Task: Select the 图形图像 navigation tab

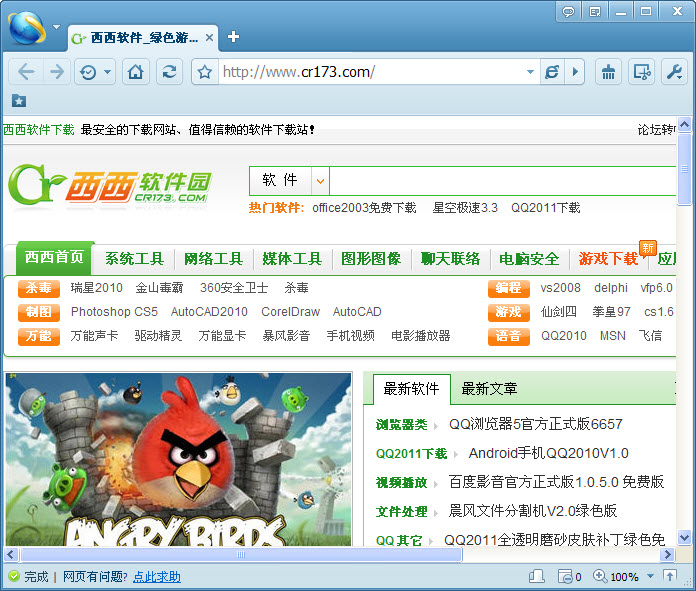Action: tap(371, 259)
